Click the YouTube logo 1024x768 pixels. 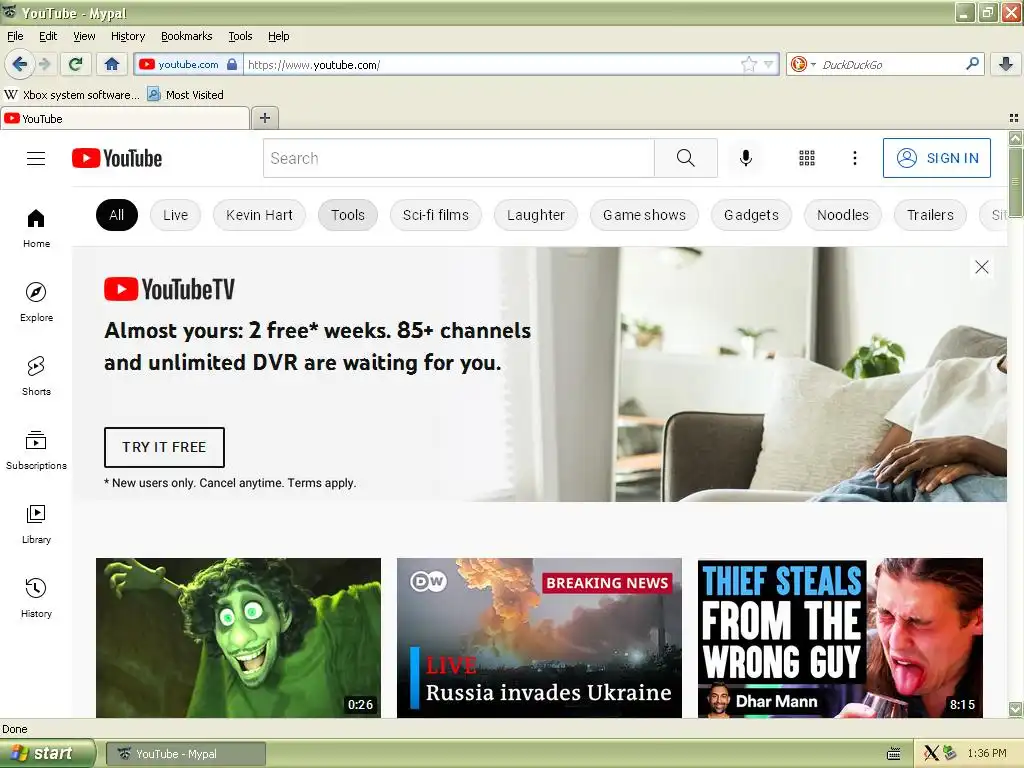click(117, 158)
